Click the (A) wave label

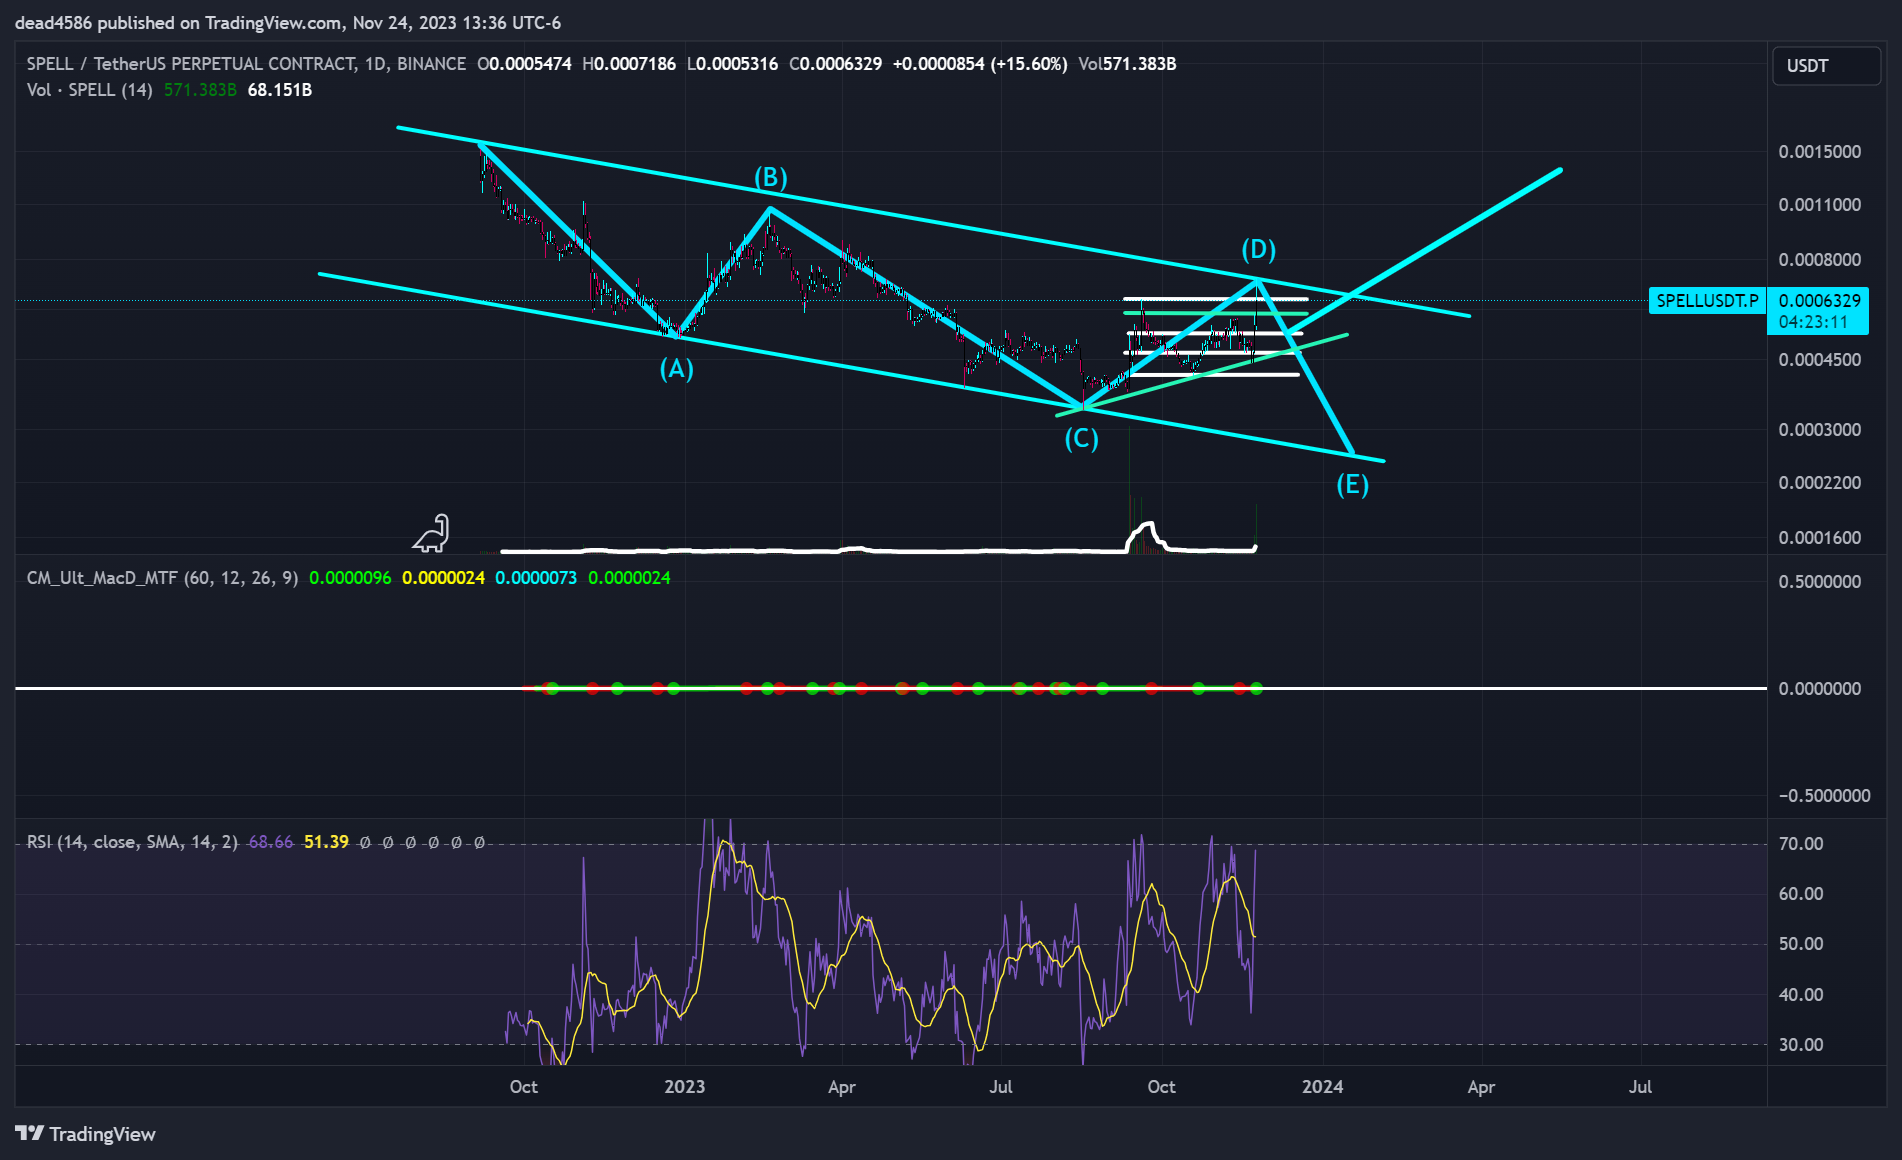(x=677, y=369)
